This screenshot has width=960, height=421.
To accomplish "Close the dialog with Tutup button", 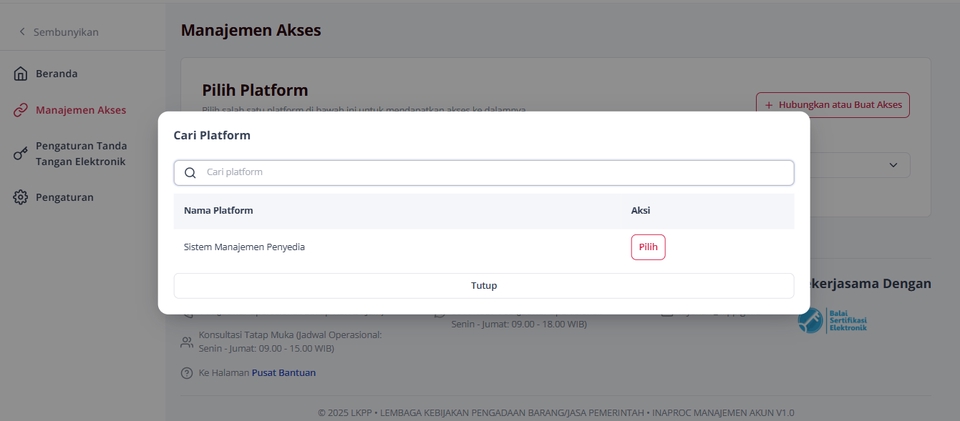I will point(484,286).
